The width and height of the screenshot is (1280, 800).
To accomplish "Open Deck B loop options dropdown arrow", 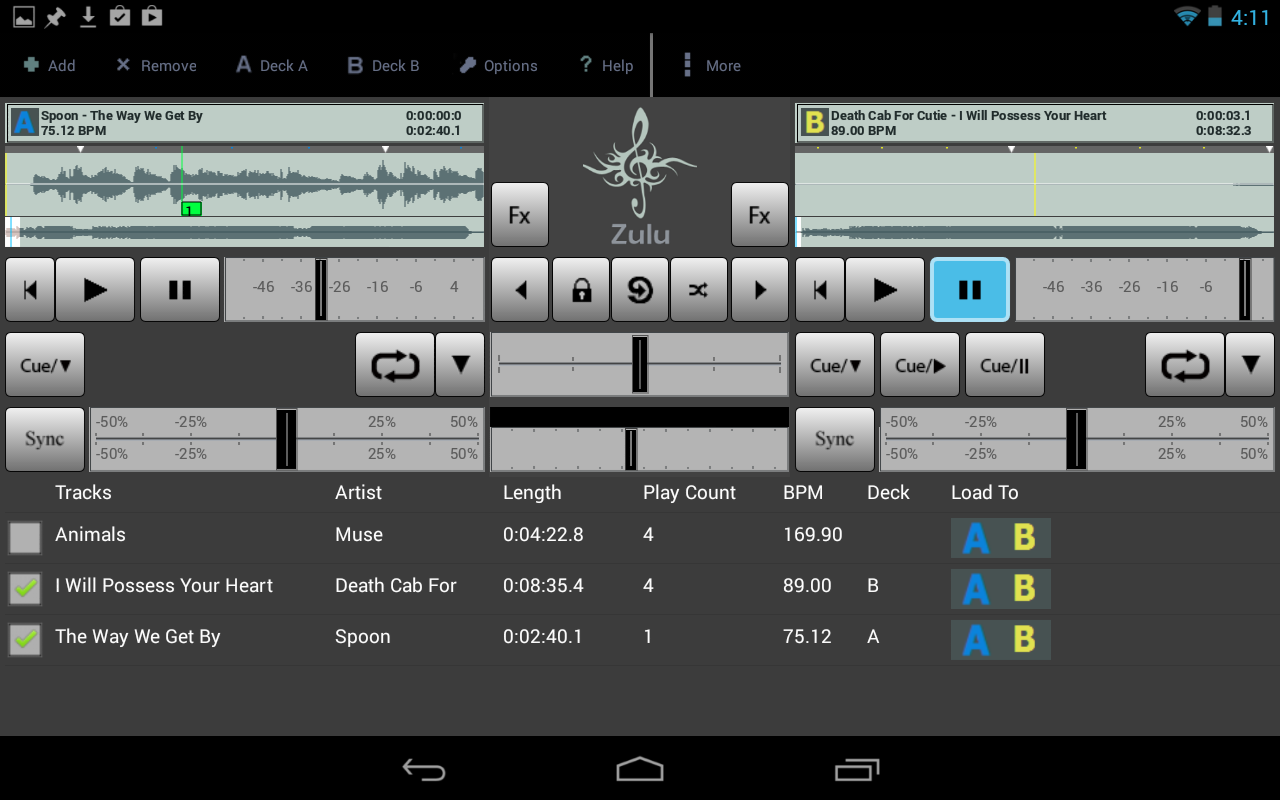I will pos(1250,365).
